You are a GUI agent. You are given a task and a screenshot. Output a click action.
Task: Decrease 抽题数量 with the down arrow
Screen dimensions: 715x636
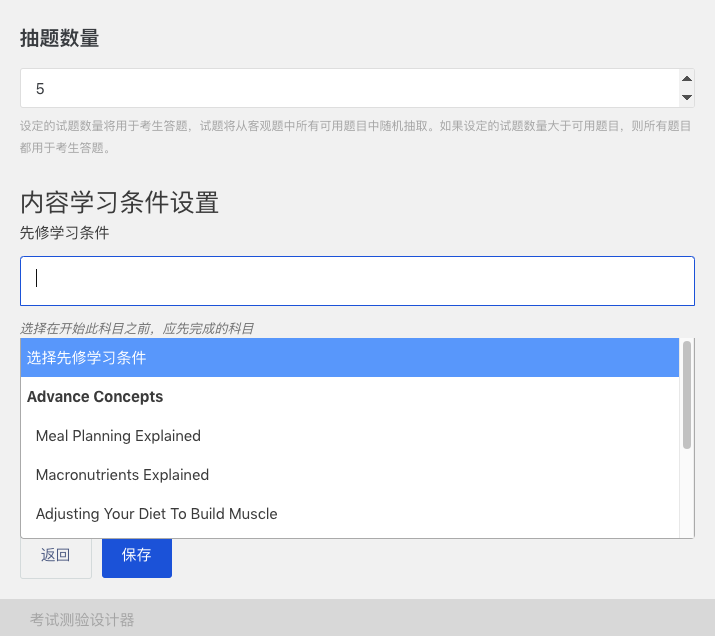686,97
